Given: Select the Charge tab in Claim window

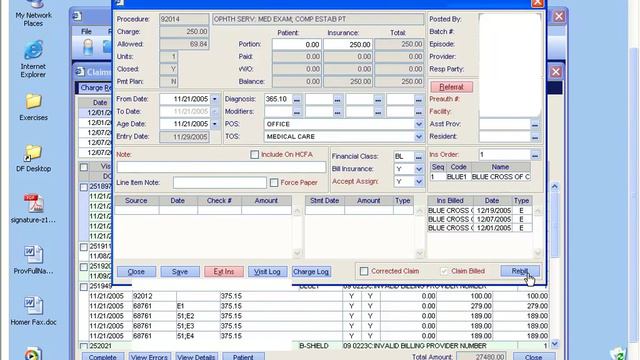Looking at the screenshot, I should click(x=95, y=88).
